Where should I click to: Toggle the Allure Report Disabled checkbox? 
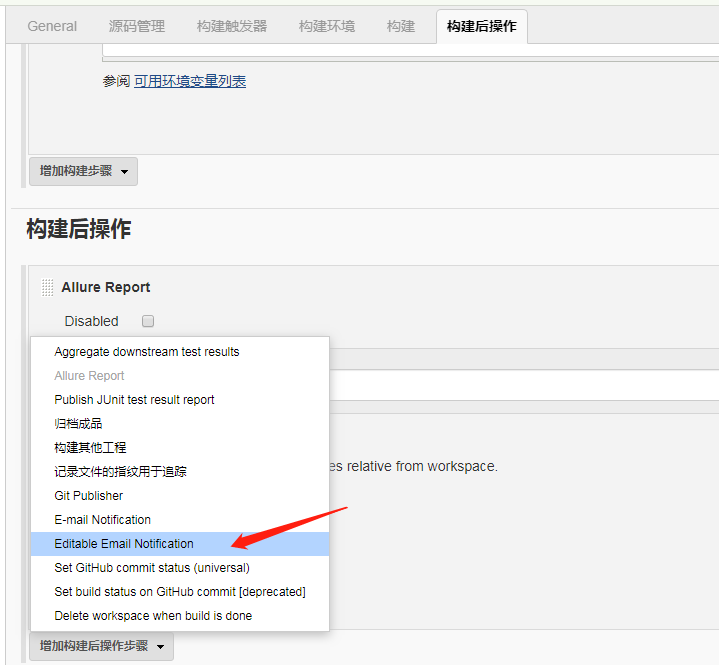tap(148, 321)
